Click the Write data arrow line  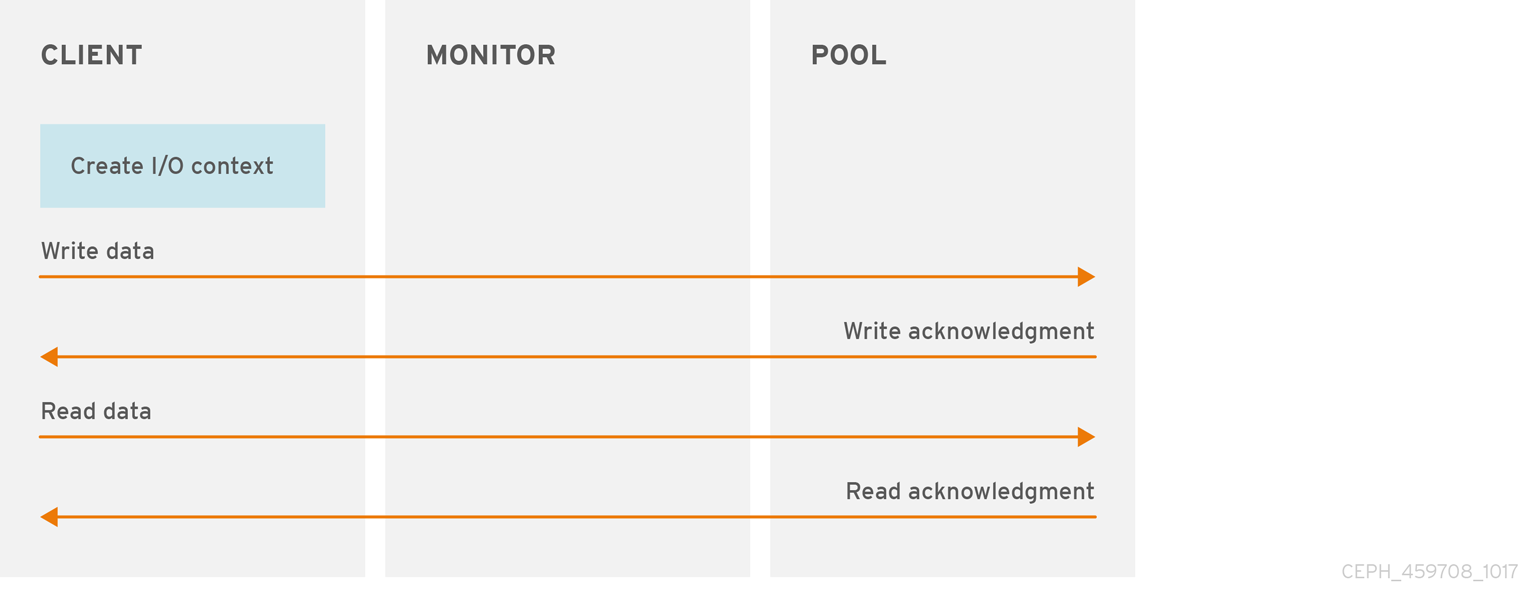[x=560, y=277]
